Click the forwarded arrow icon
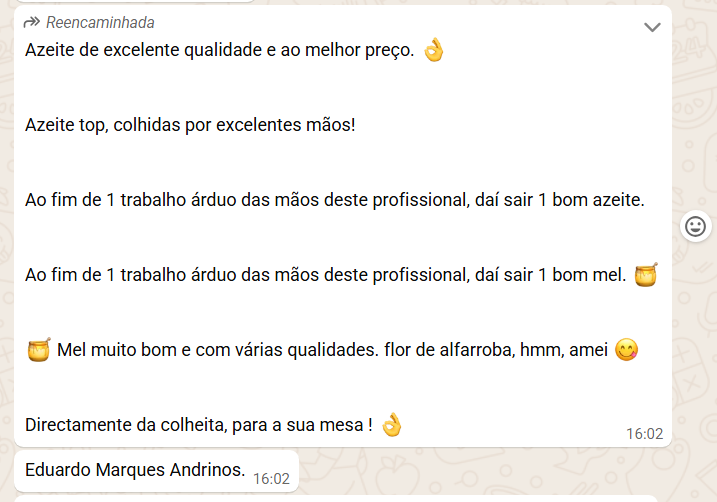 pyautogui.click(x=32, y=22)
